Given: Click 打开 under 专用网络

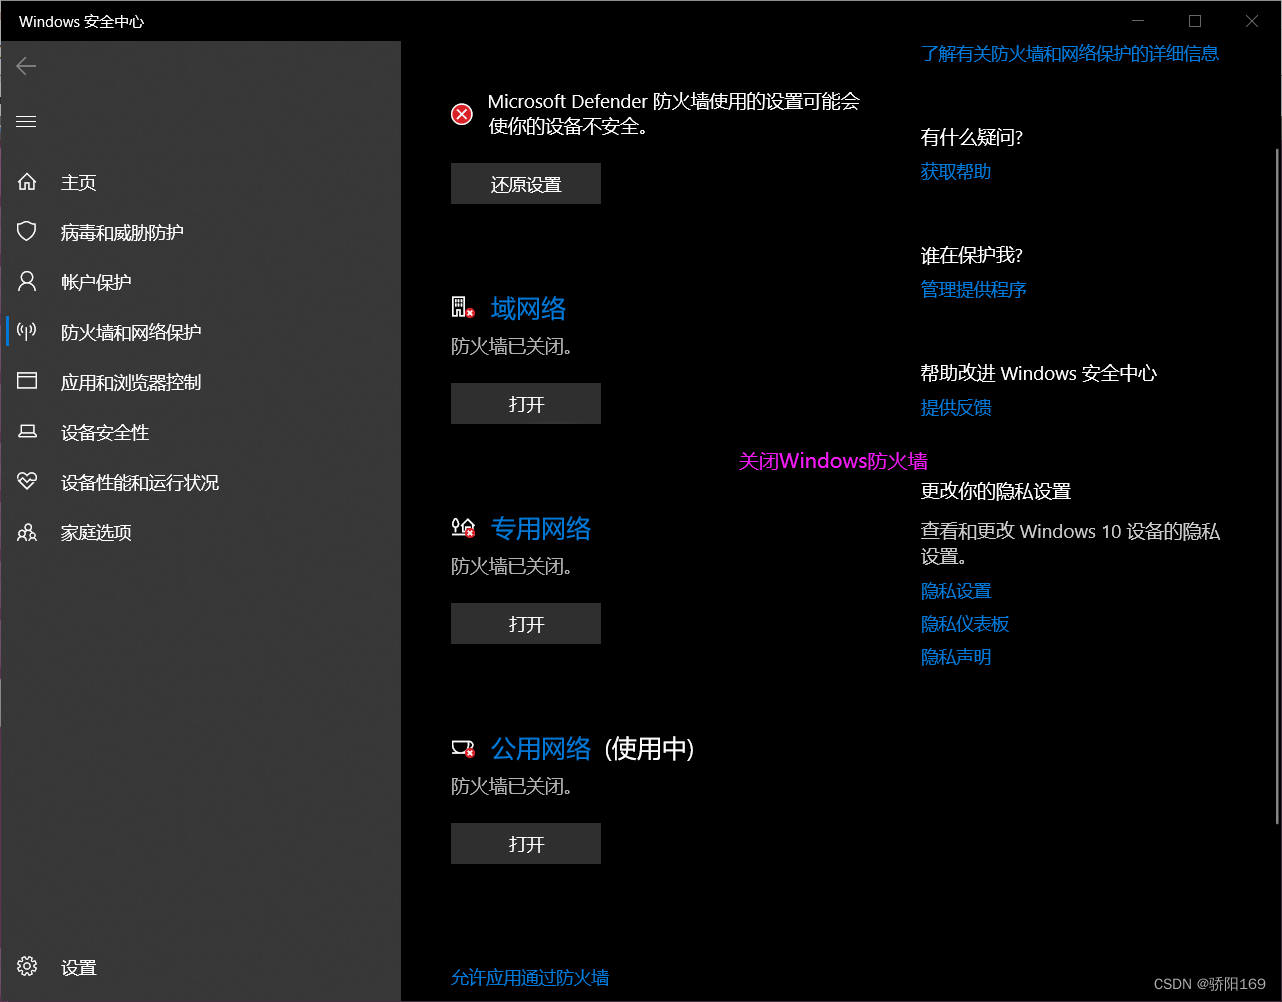Looking at the screenshot, I should pyautogui.click(x=526, y=624).
